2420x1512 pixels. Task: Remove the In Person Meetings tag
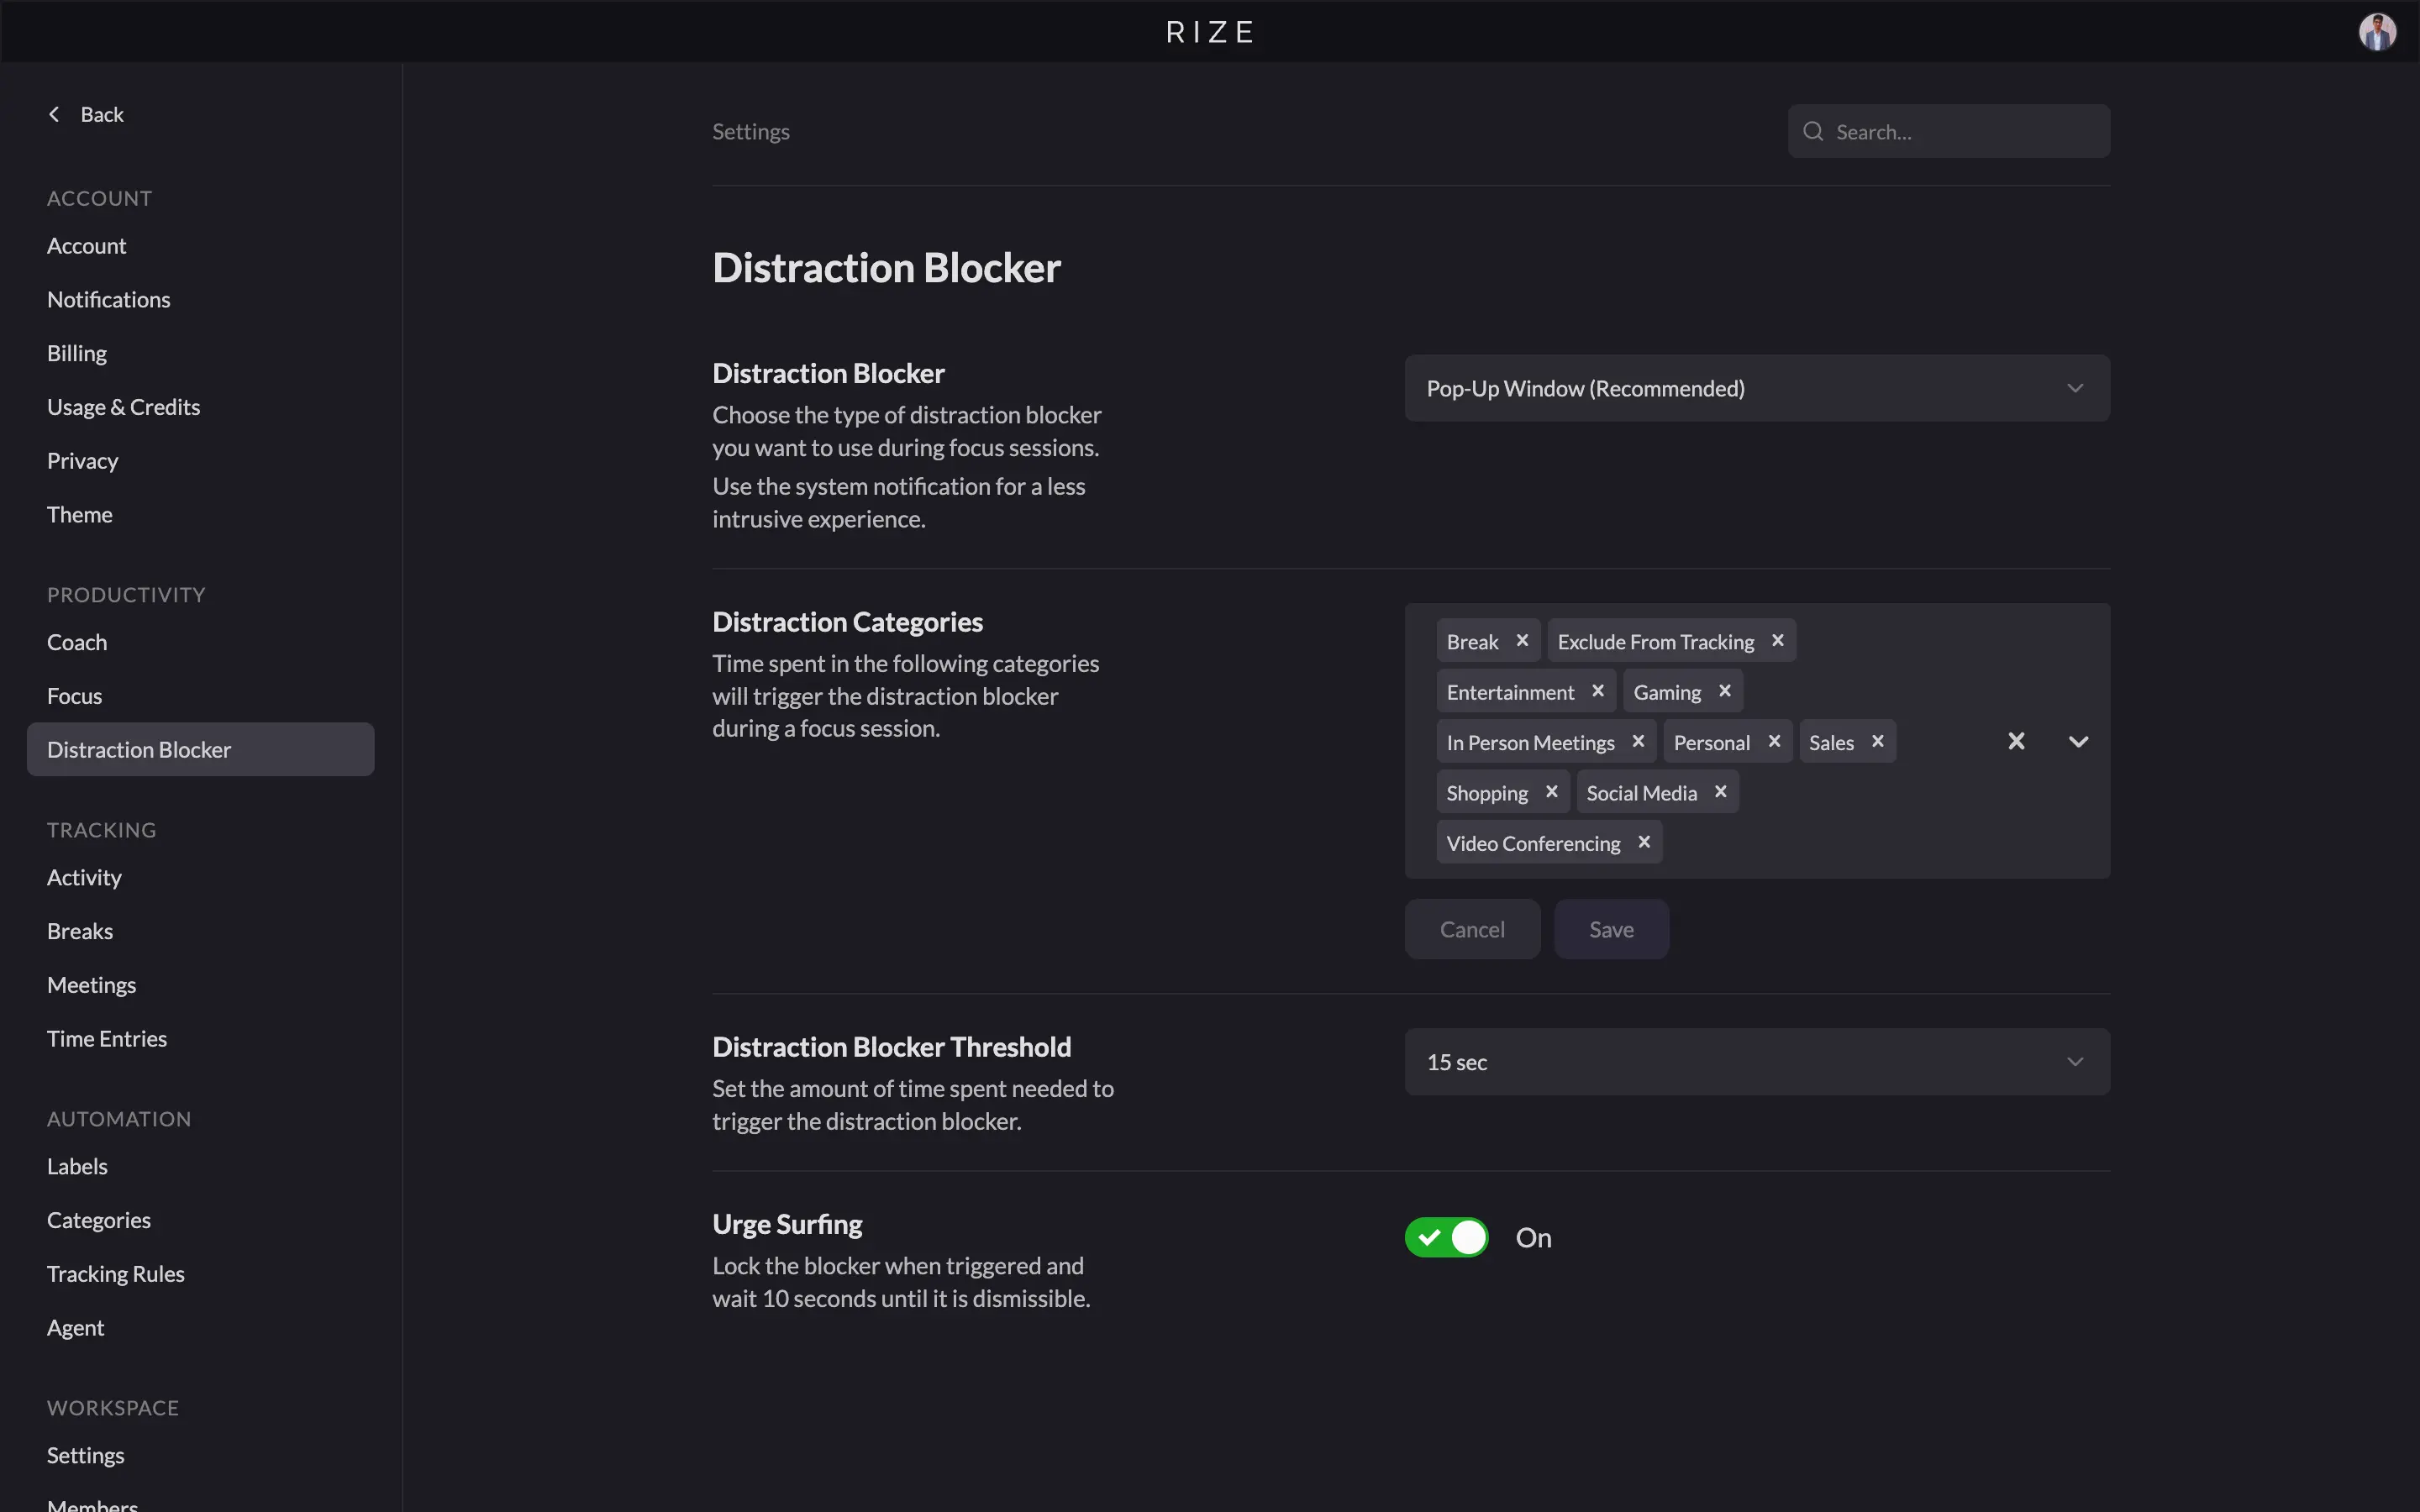1638,742
